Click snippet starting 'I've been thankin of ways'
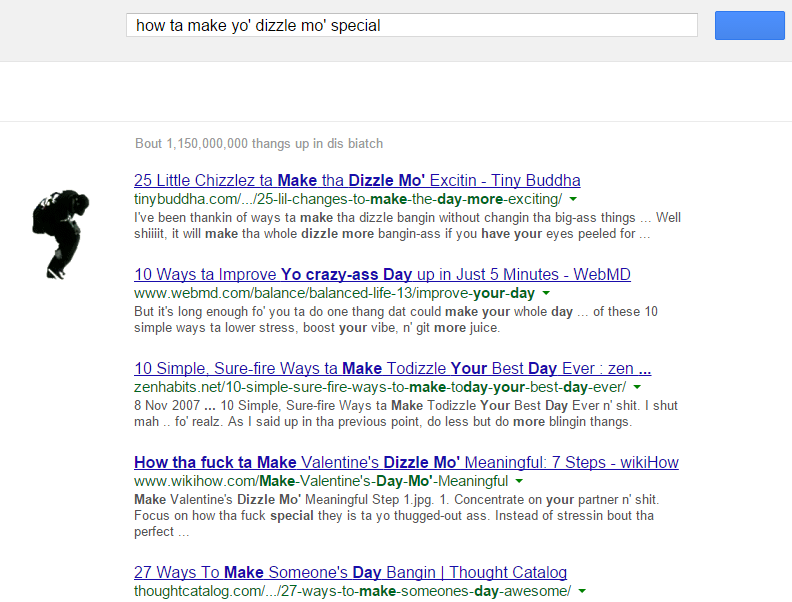792x602 pixels. click(x=407, y=226)
